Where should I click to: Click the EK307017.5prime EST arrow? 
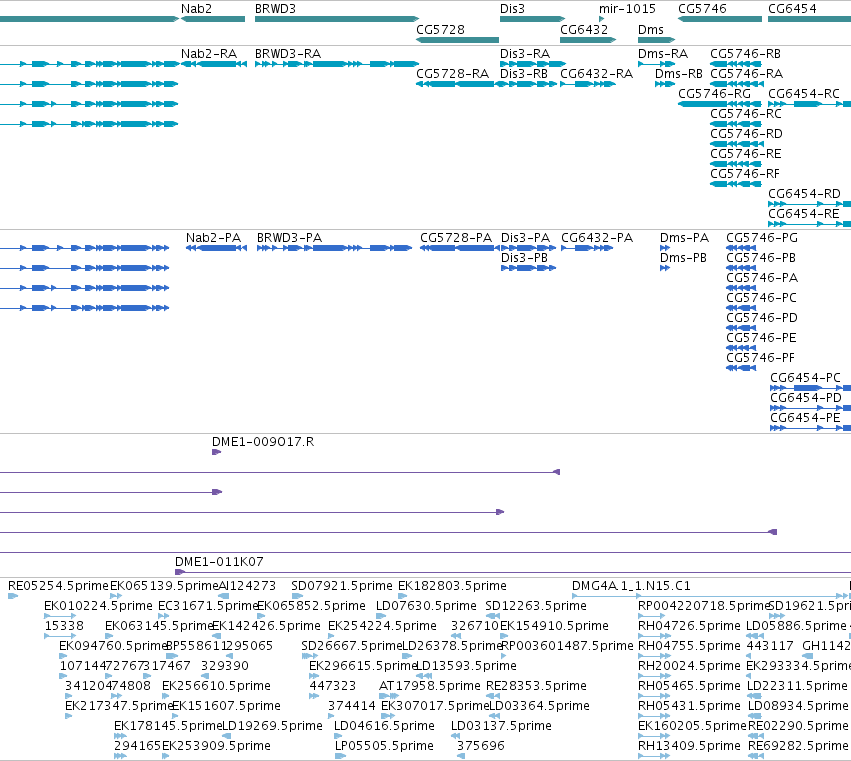point(388,716)
